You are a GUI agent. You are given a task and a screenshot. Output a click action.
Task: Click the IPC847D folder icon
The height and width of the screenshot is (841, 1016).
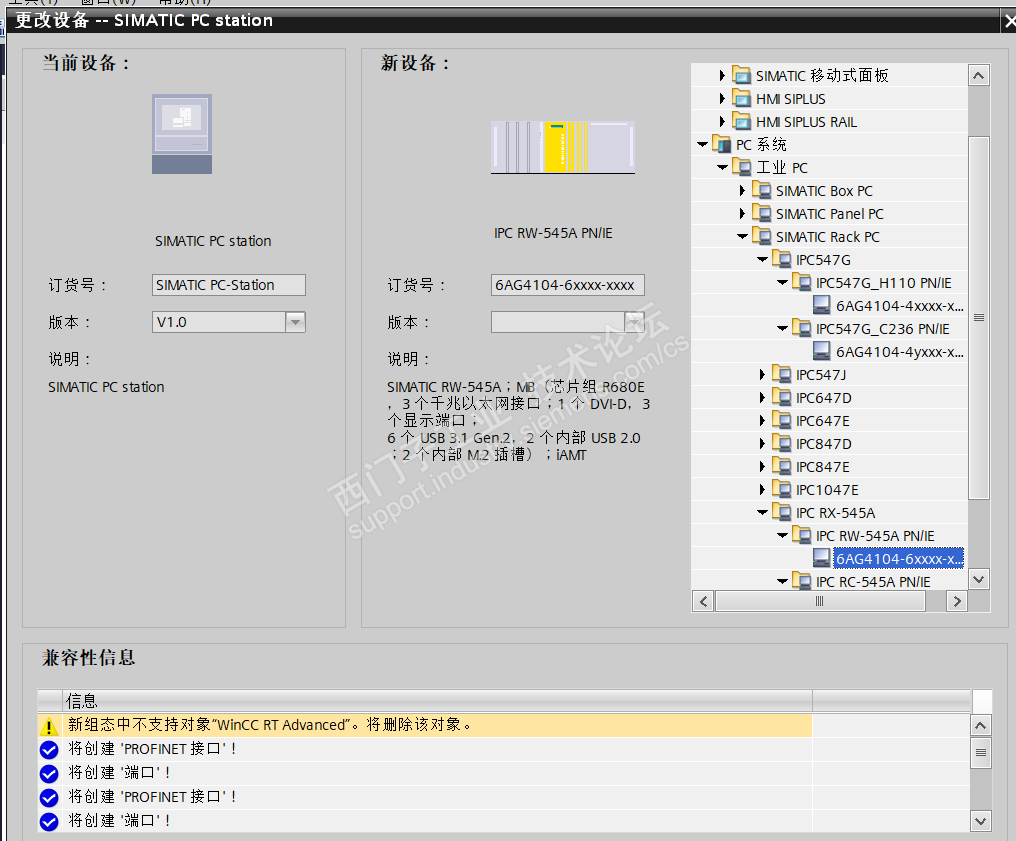(x=781, y=443)
